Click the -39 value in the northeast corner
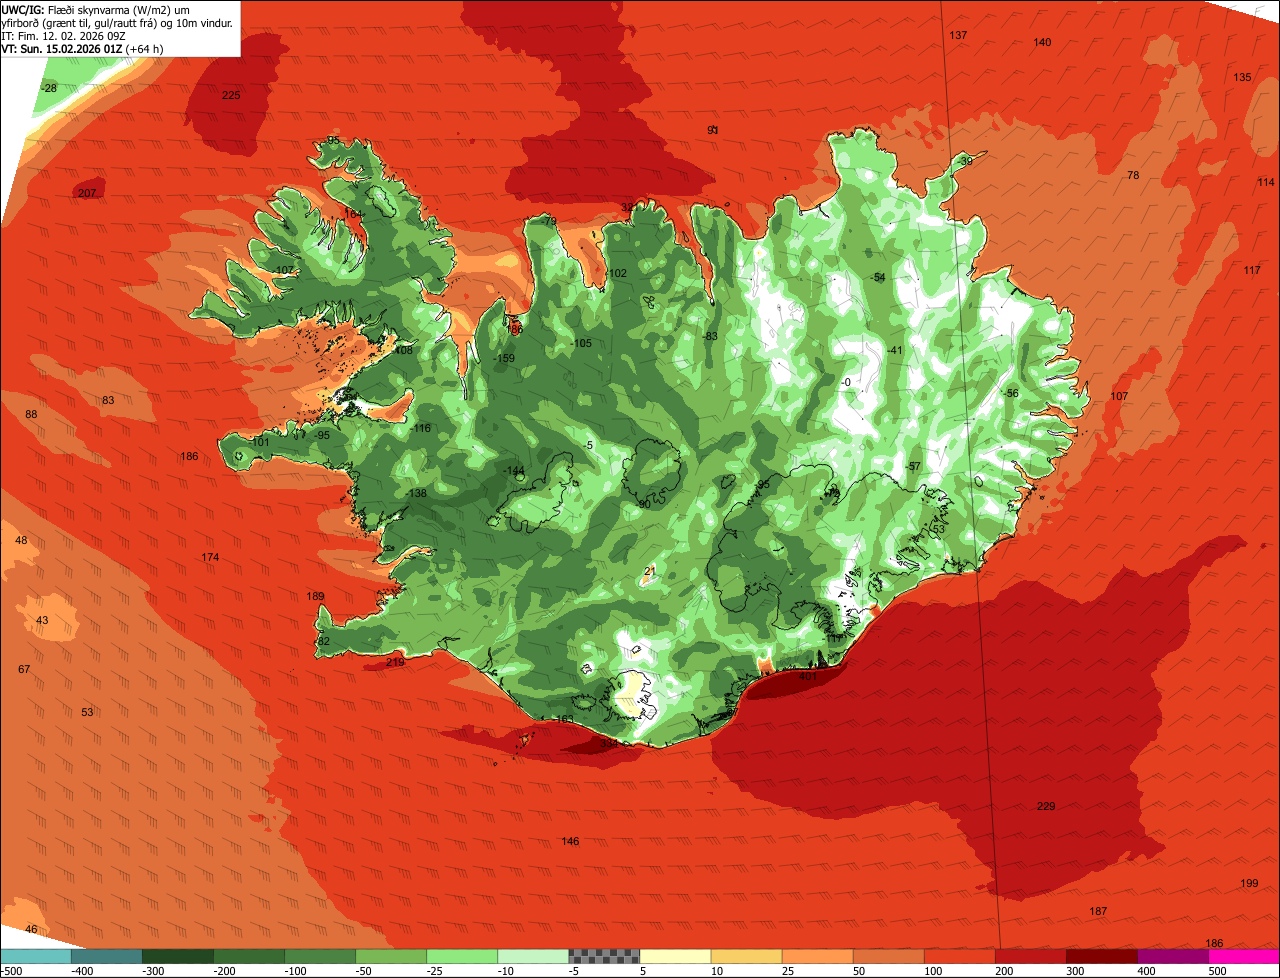 point(964,161)
